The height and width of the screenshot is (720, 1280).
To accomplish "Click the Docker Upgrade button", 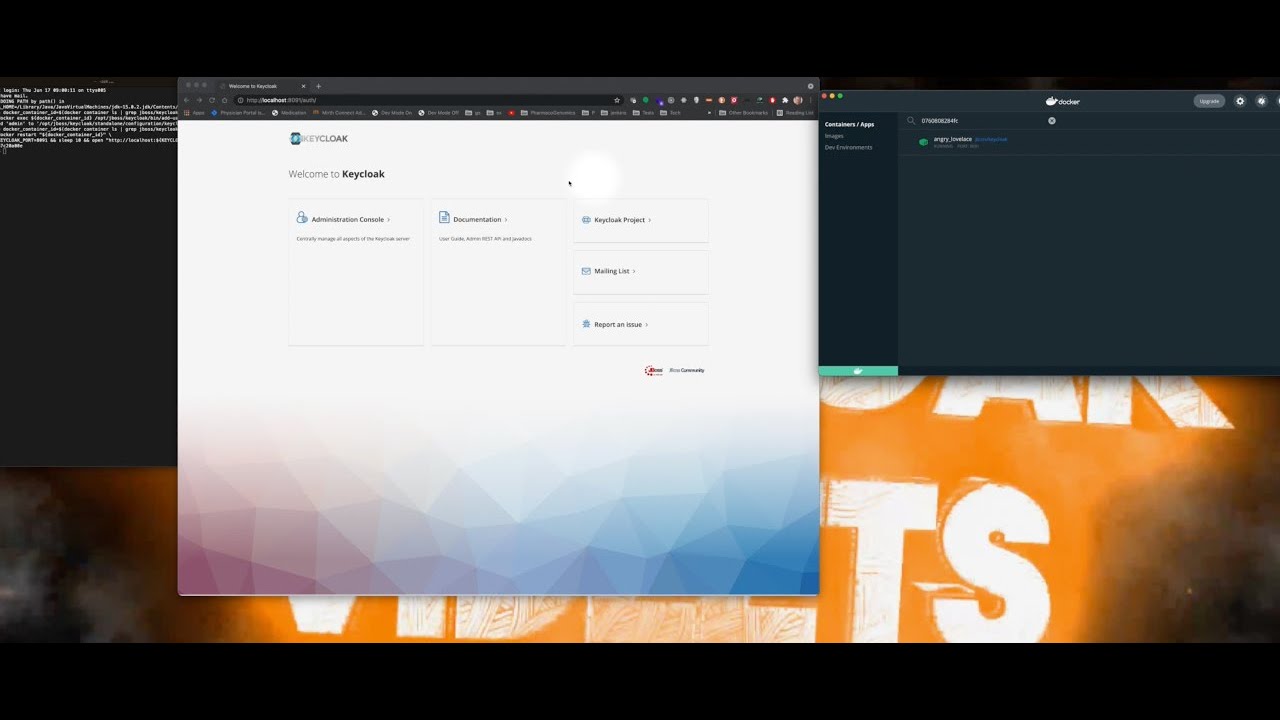I will (1209, 101).
